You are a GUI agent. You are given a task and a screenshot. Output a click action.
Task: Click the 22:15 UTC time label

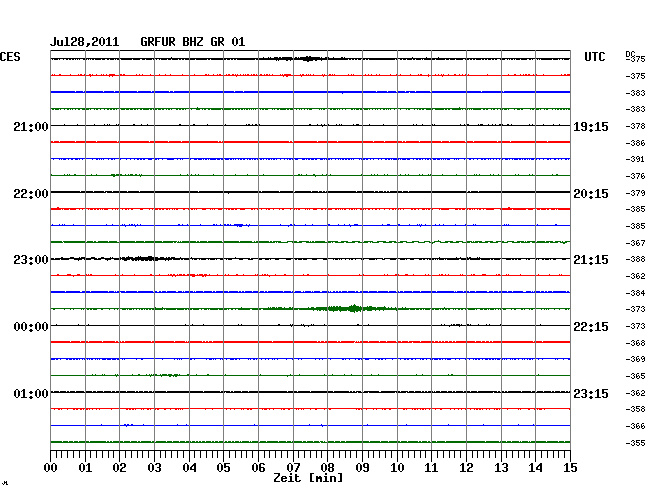pyautogui.click(x=591, y=327)
